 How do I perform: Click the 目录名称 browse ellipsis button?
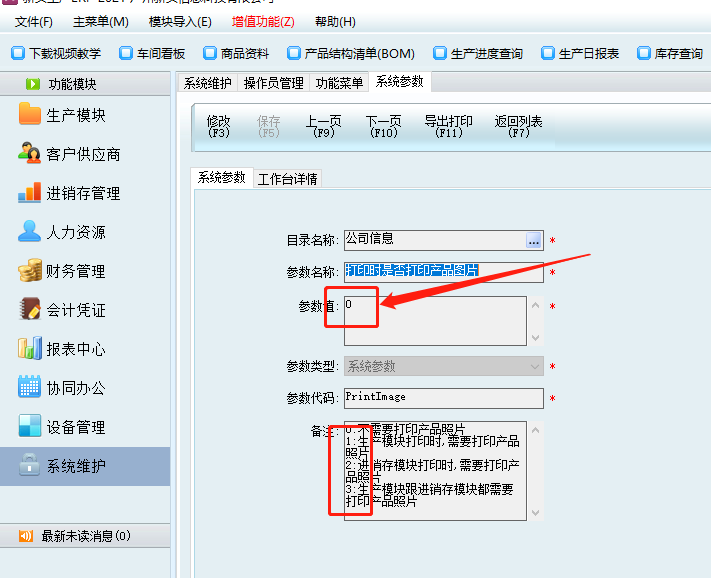(534, 241)
